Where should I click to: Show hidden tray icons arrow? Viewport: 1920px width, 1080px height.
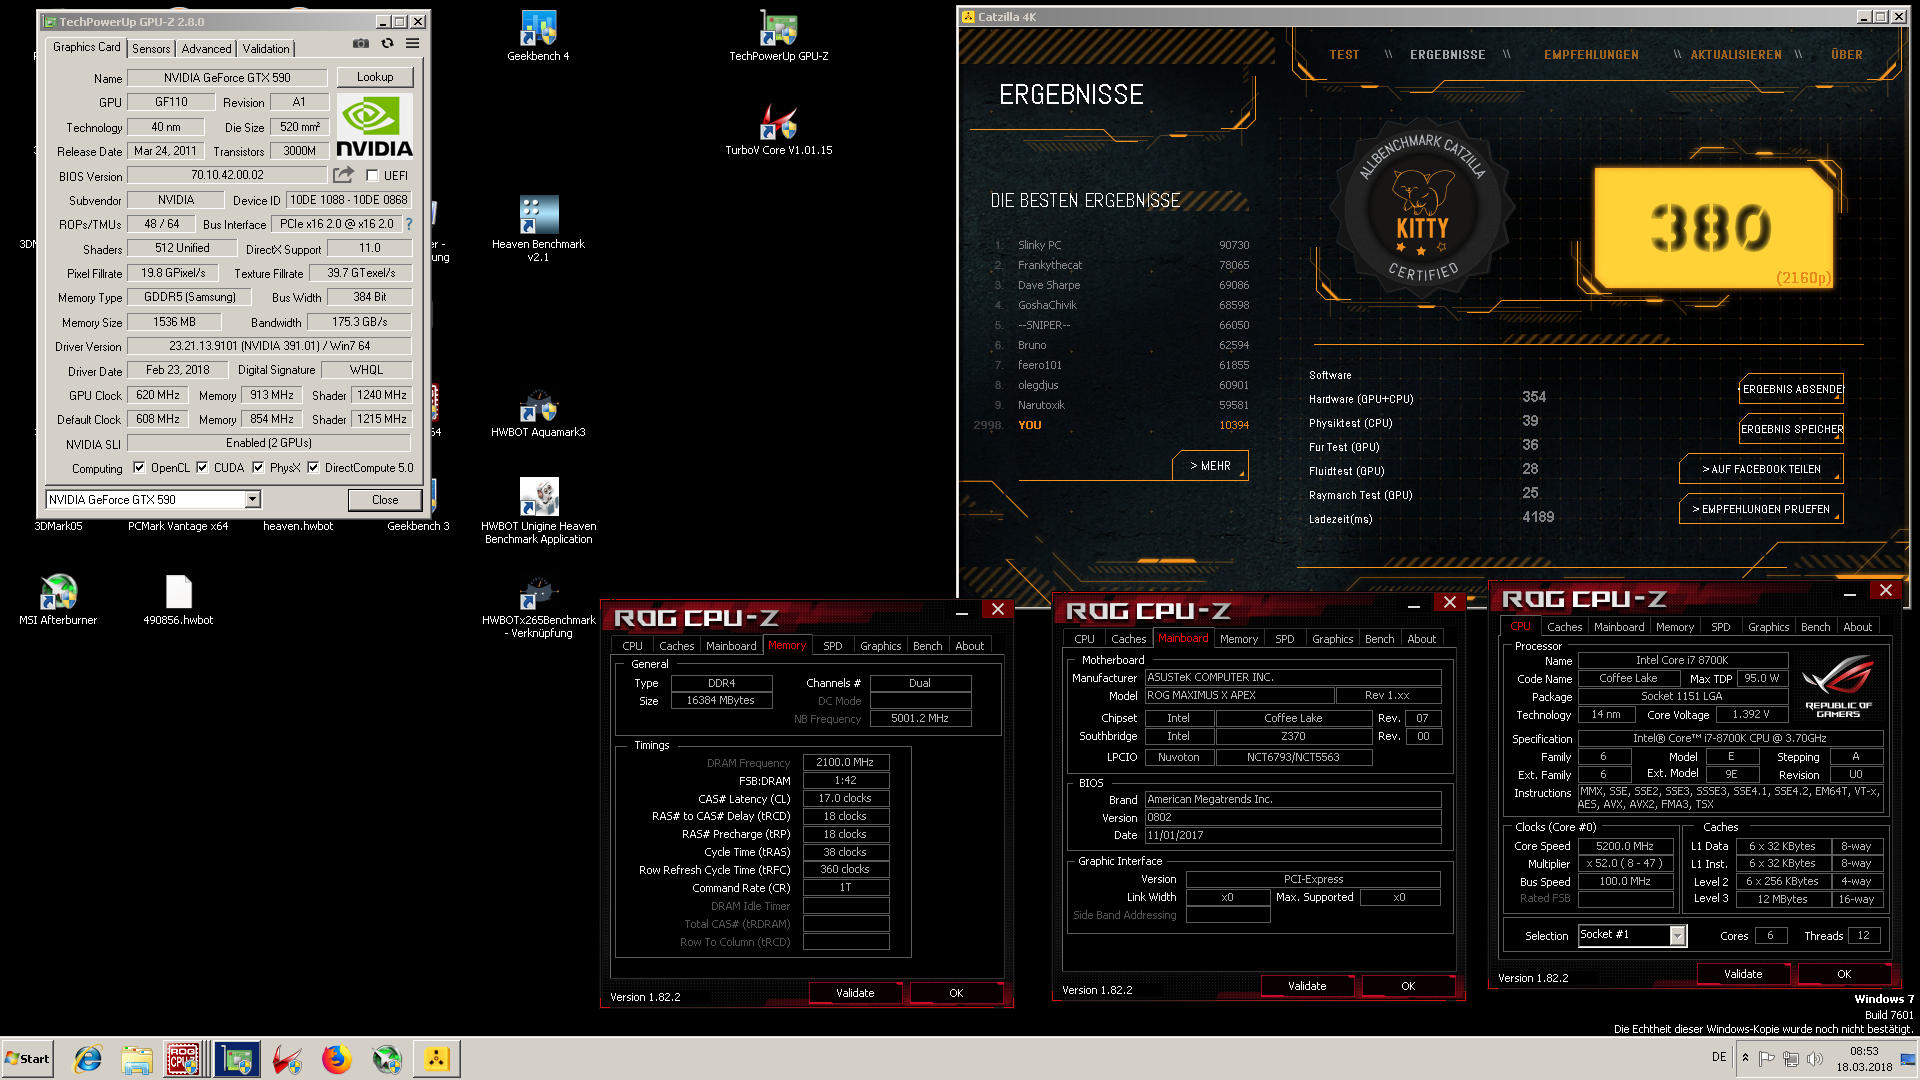point(1745,1058)
